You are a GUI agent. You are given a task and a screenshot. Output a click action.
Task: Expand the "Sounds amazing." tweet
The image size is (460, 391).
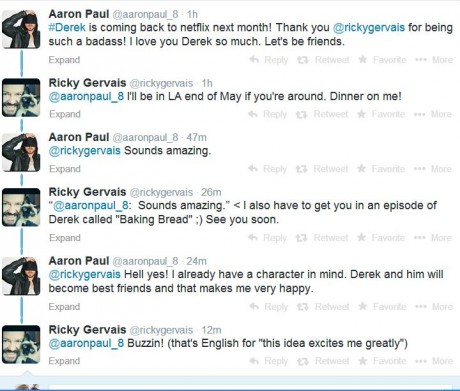[x=65, y=169]
